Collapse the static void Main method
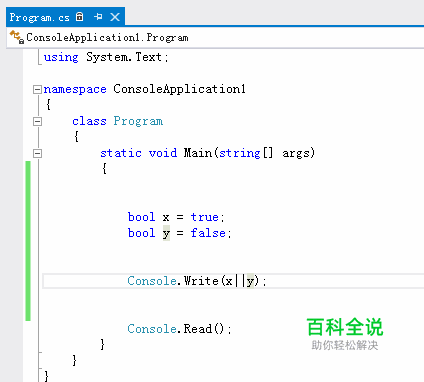The width and height of the screenshot is (424, 382). click(37, 153)
